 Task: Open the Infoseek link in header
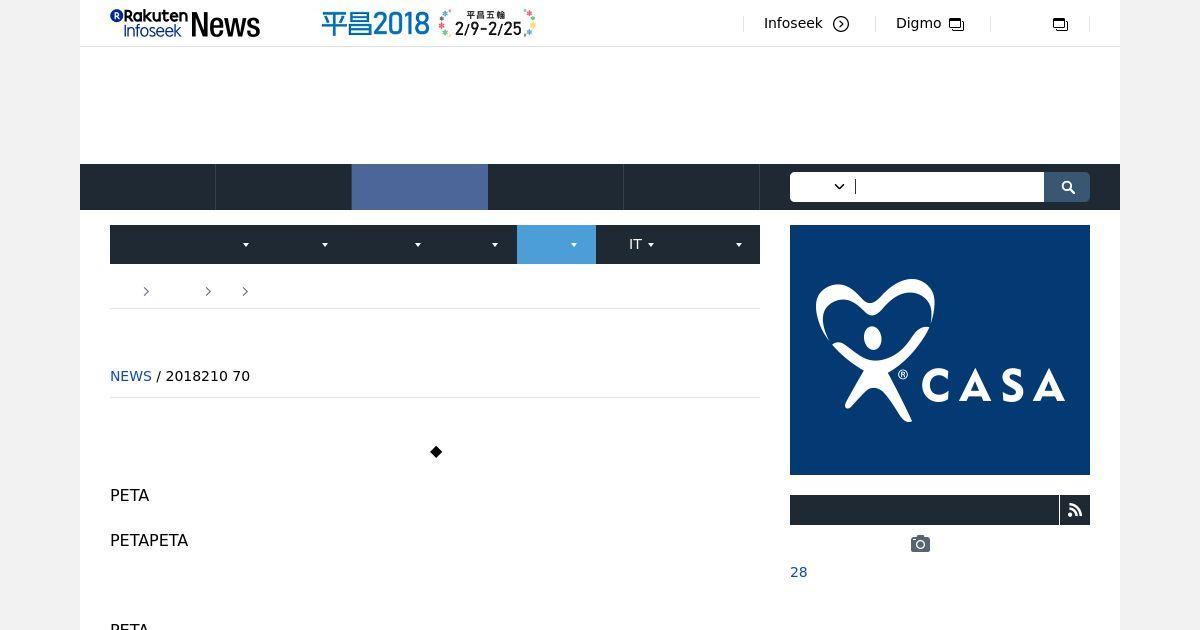point(793,23)
